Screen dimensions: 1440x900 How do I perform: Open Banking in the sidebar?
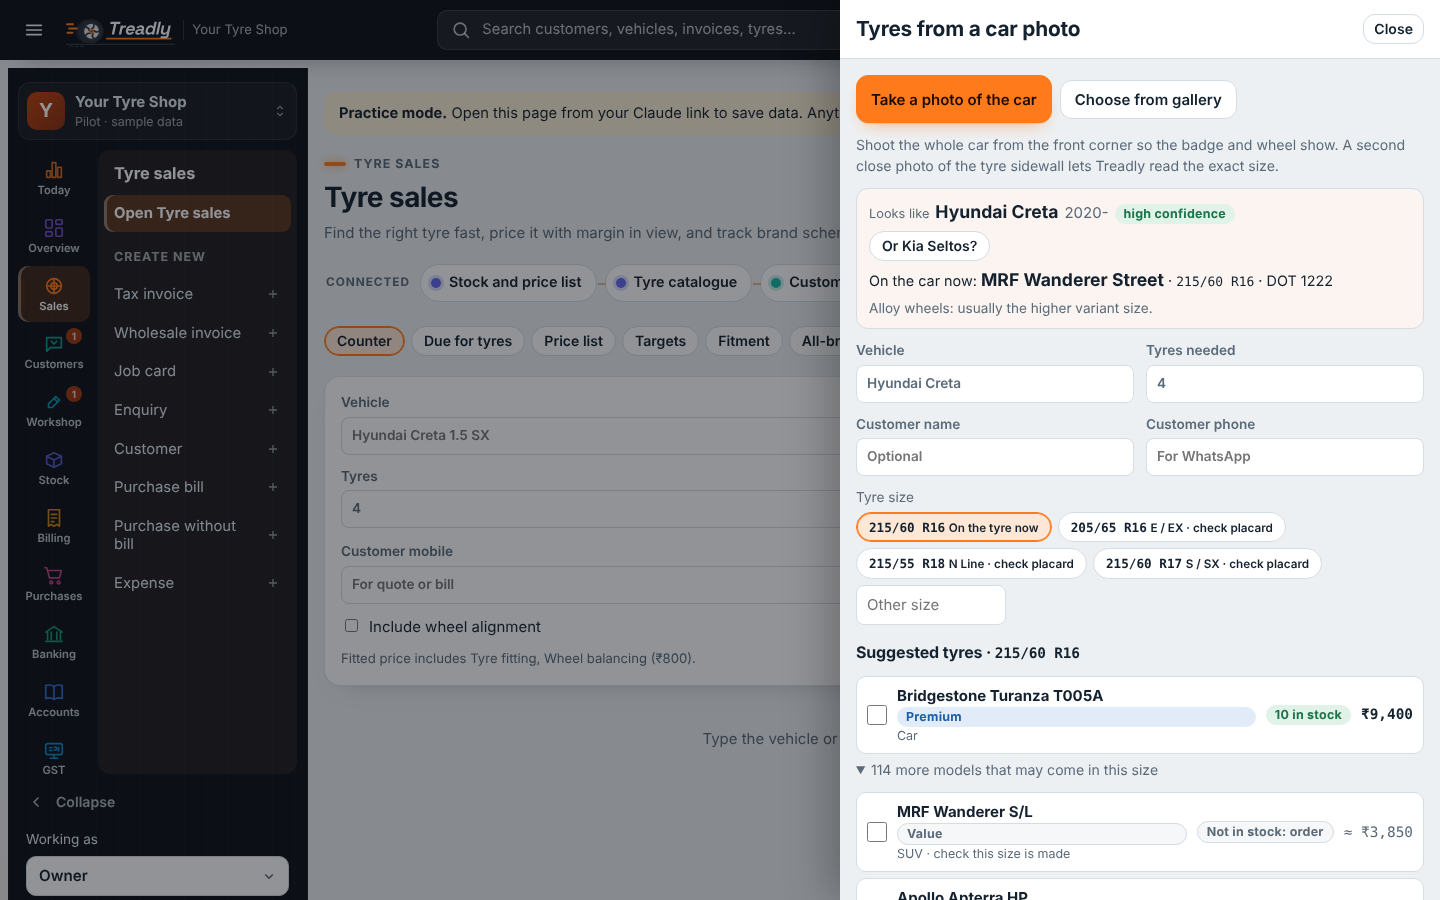tap(54, 643)
